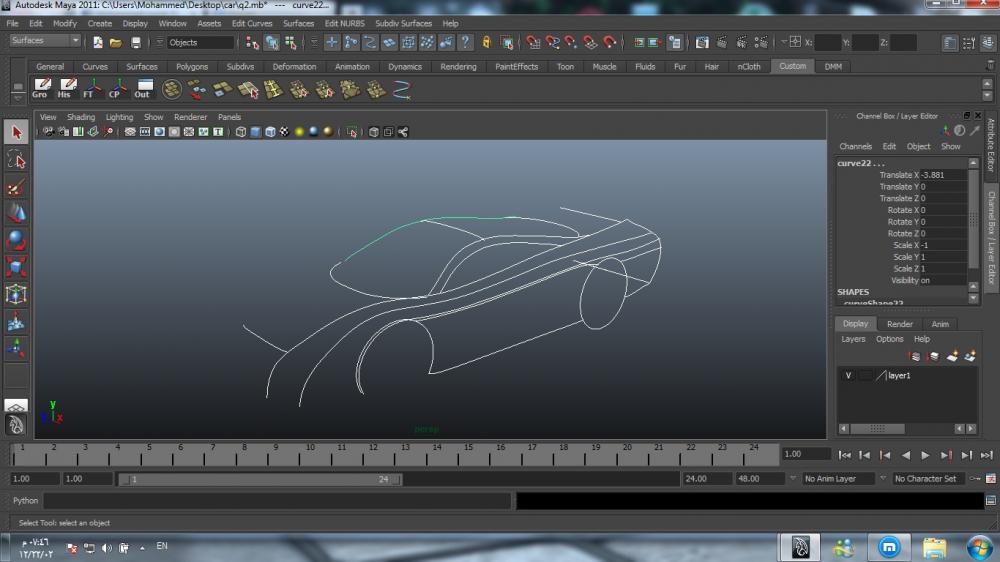The image size is (1000, 562).
Task: Switch to the Polygons shelf tab
Action: coord(191,67)
